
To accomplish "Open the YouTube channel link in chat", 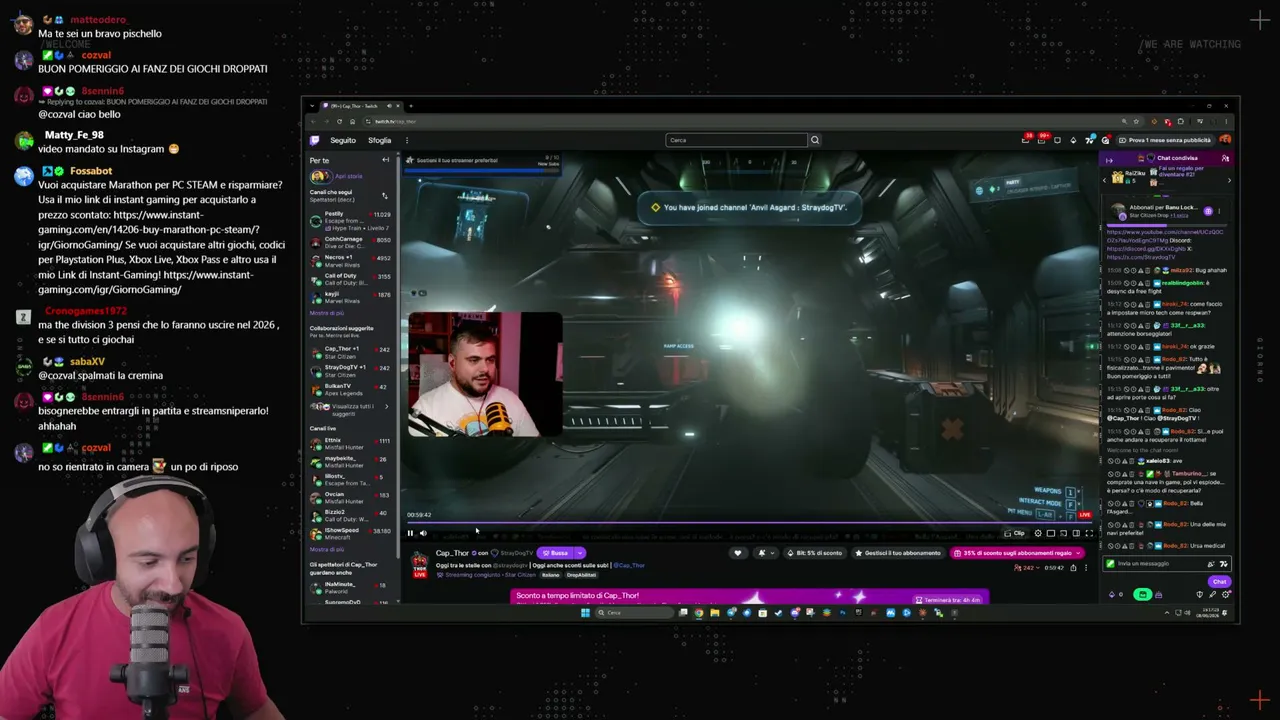I will coord(1163,235).
